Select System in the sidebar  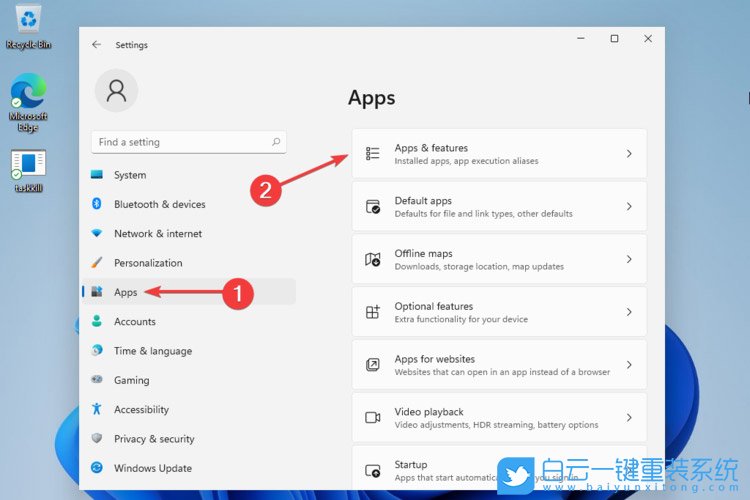(x=130, y=175)
